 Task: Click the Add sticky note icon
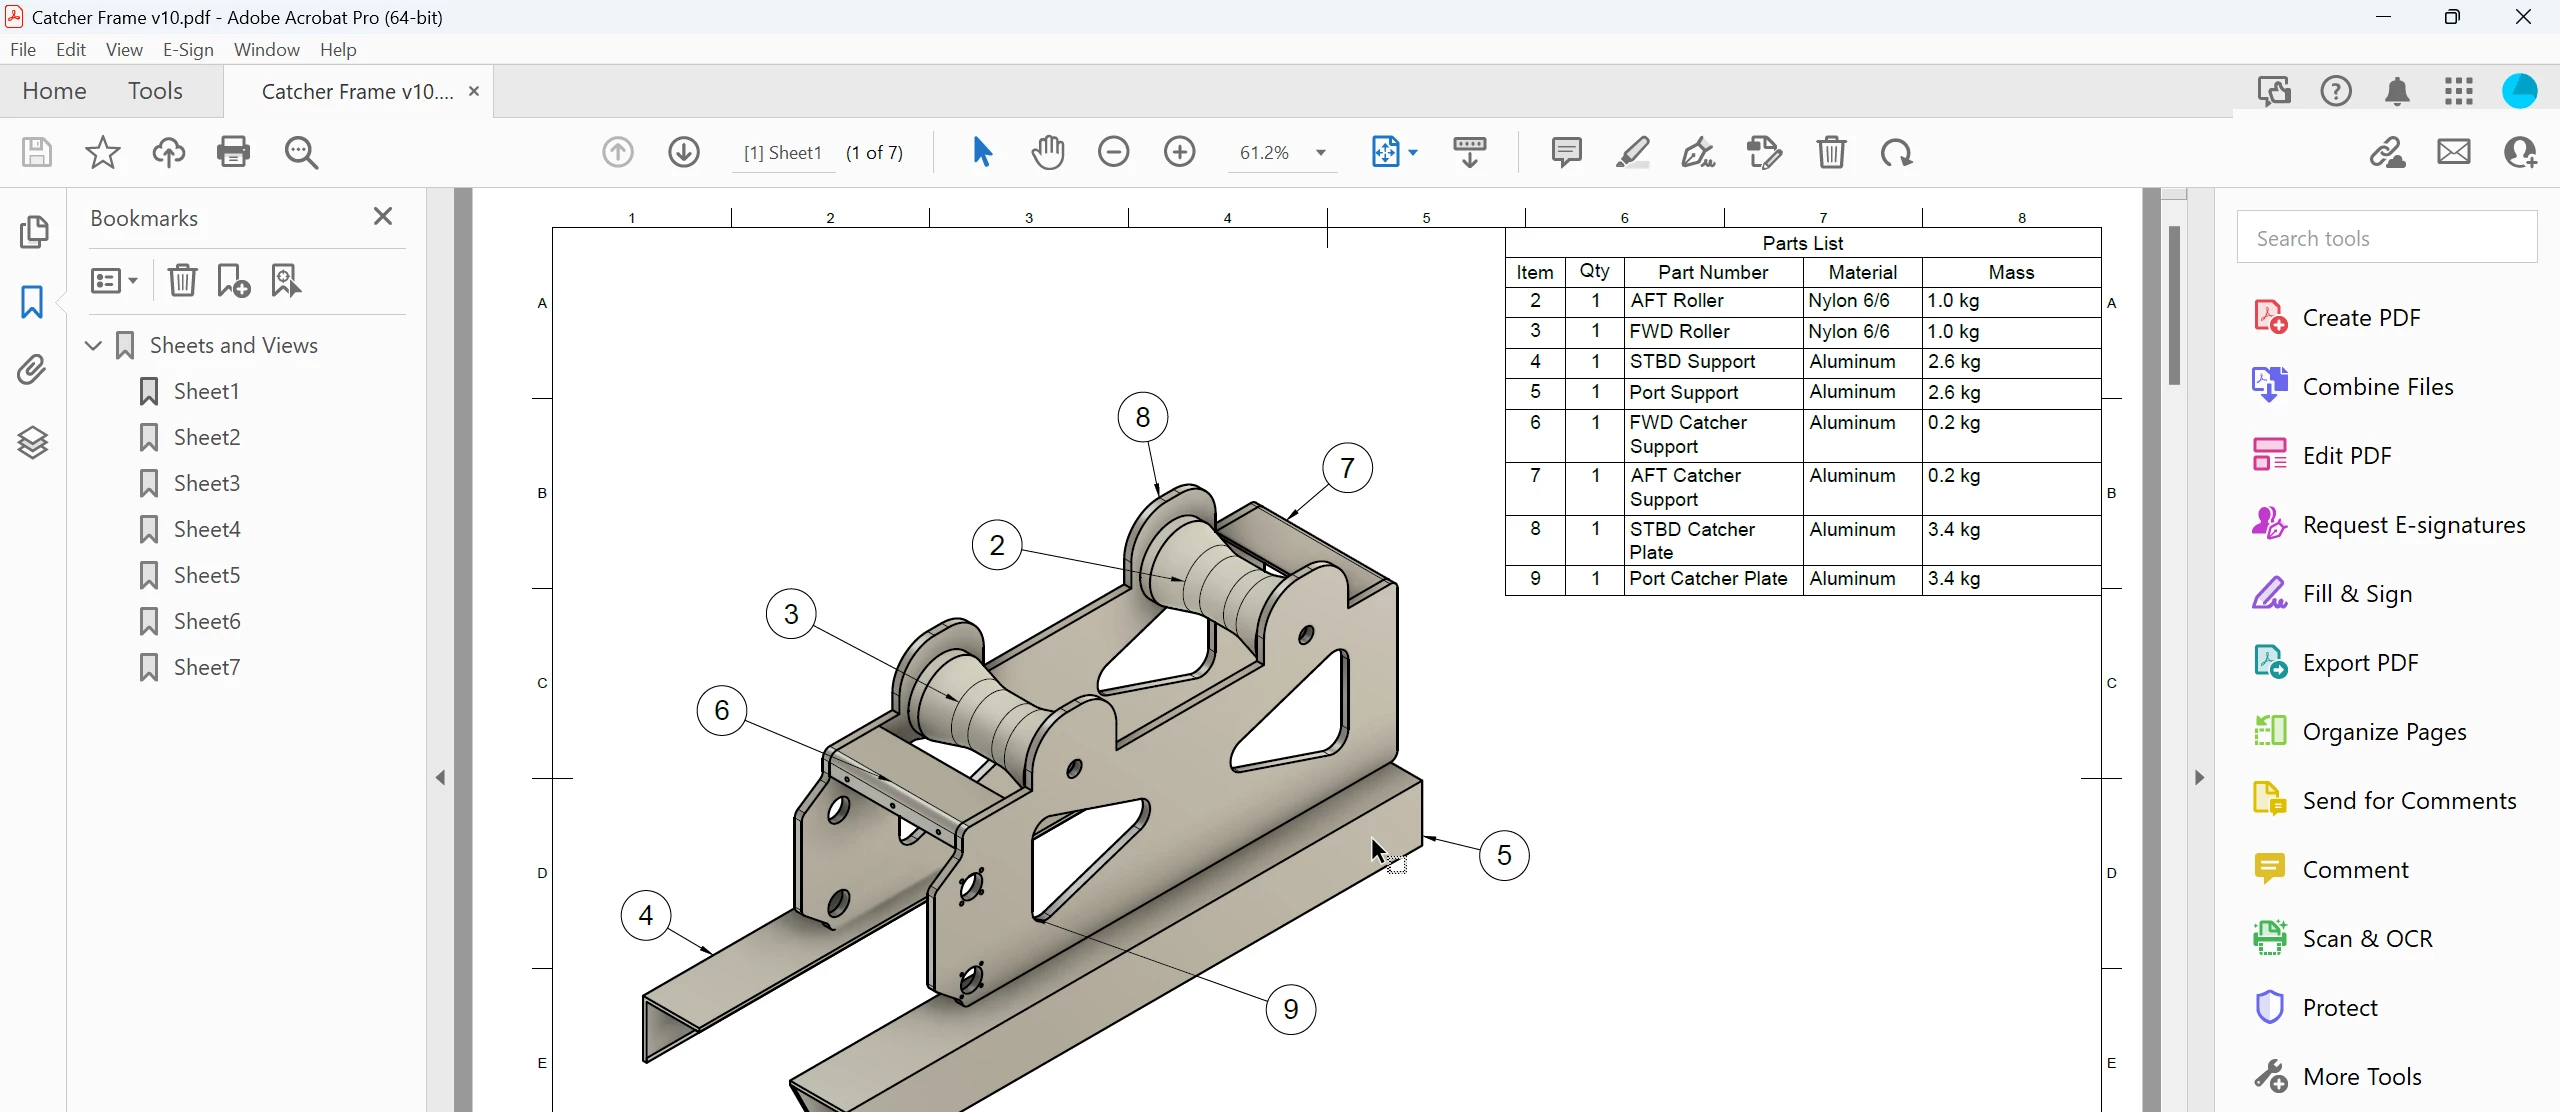coord(1566,153)
